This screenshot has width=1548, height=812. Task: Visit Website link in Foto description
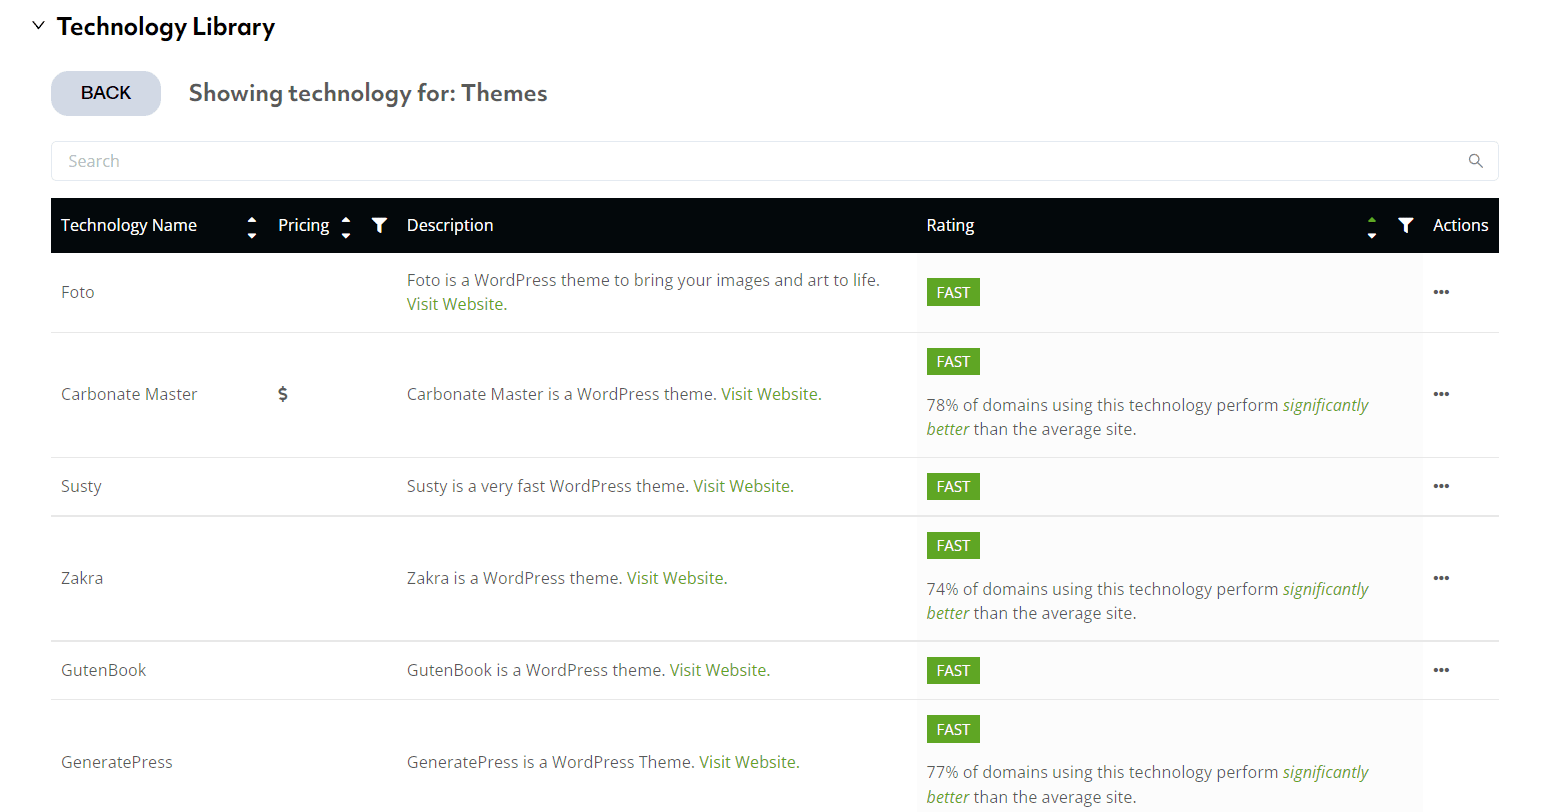(455, 304)
